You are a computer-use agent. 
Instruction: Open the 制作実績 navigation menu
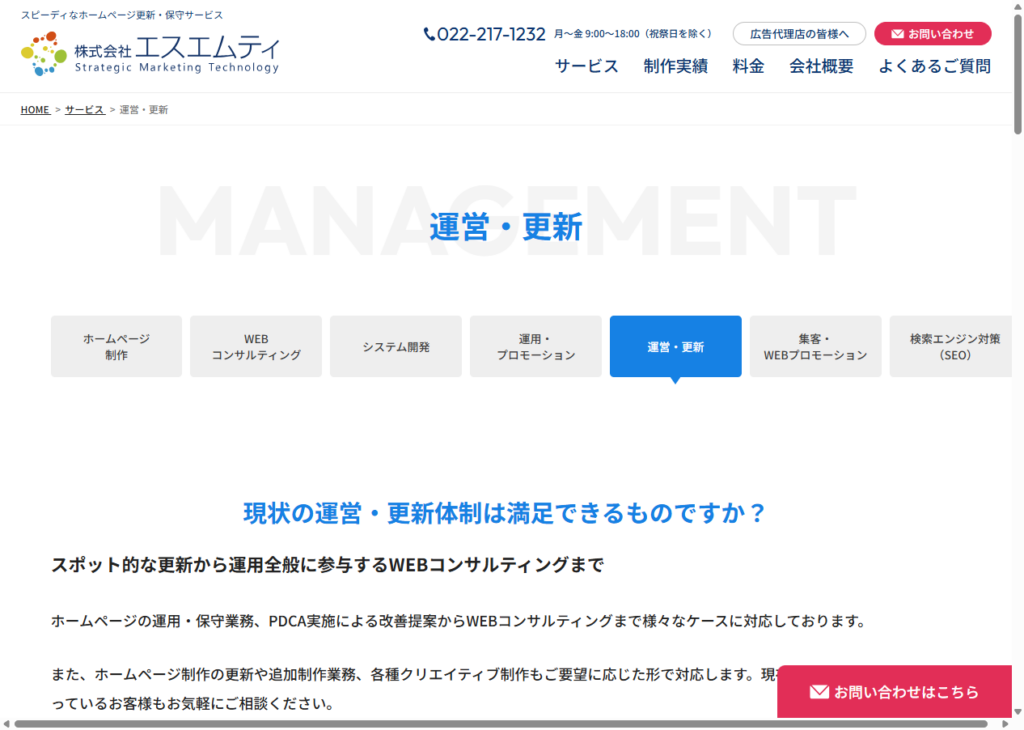click(675, 66)
